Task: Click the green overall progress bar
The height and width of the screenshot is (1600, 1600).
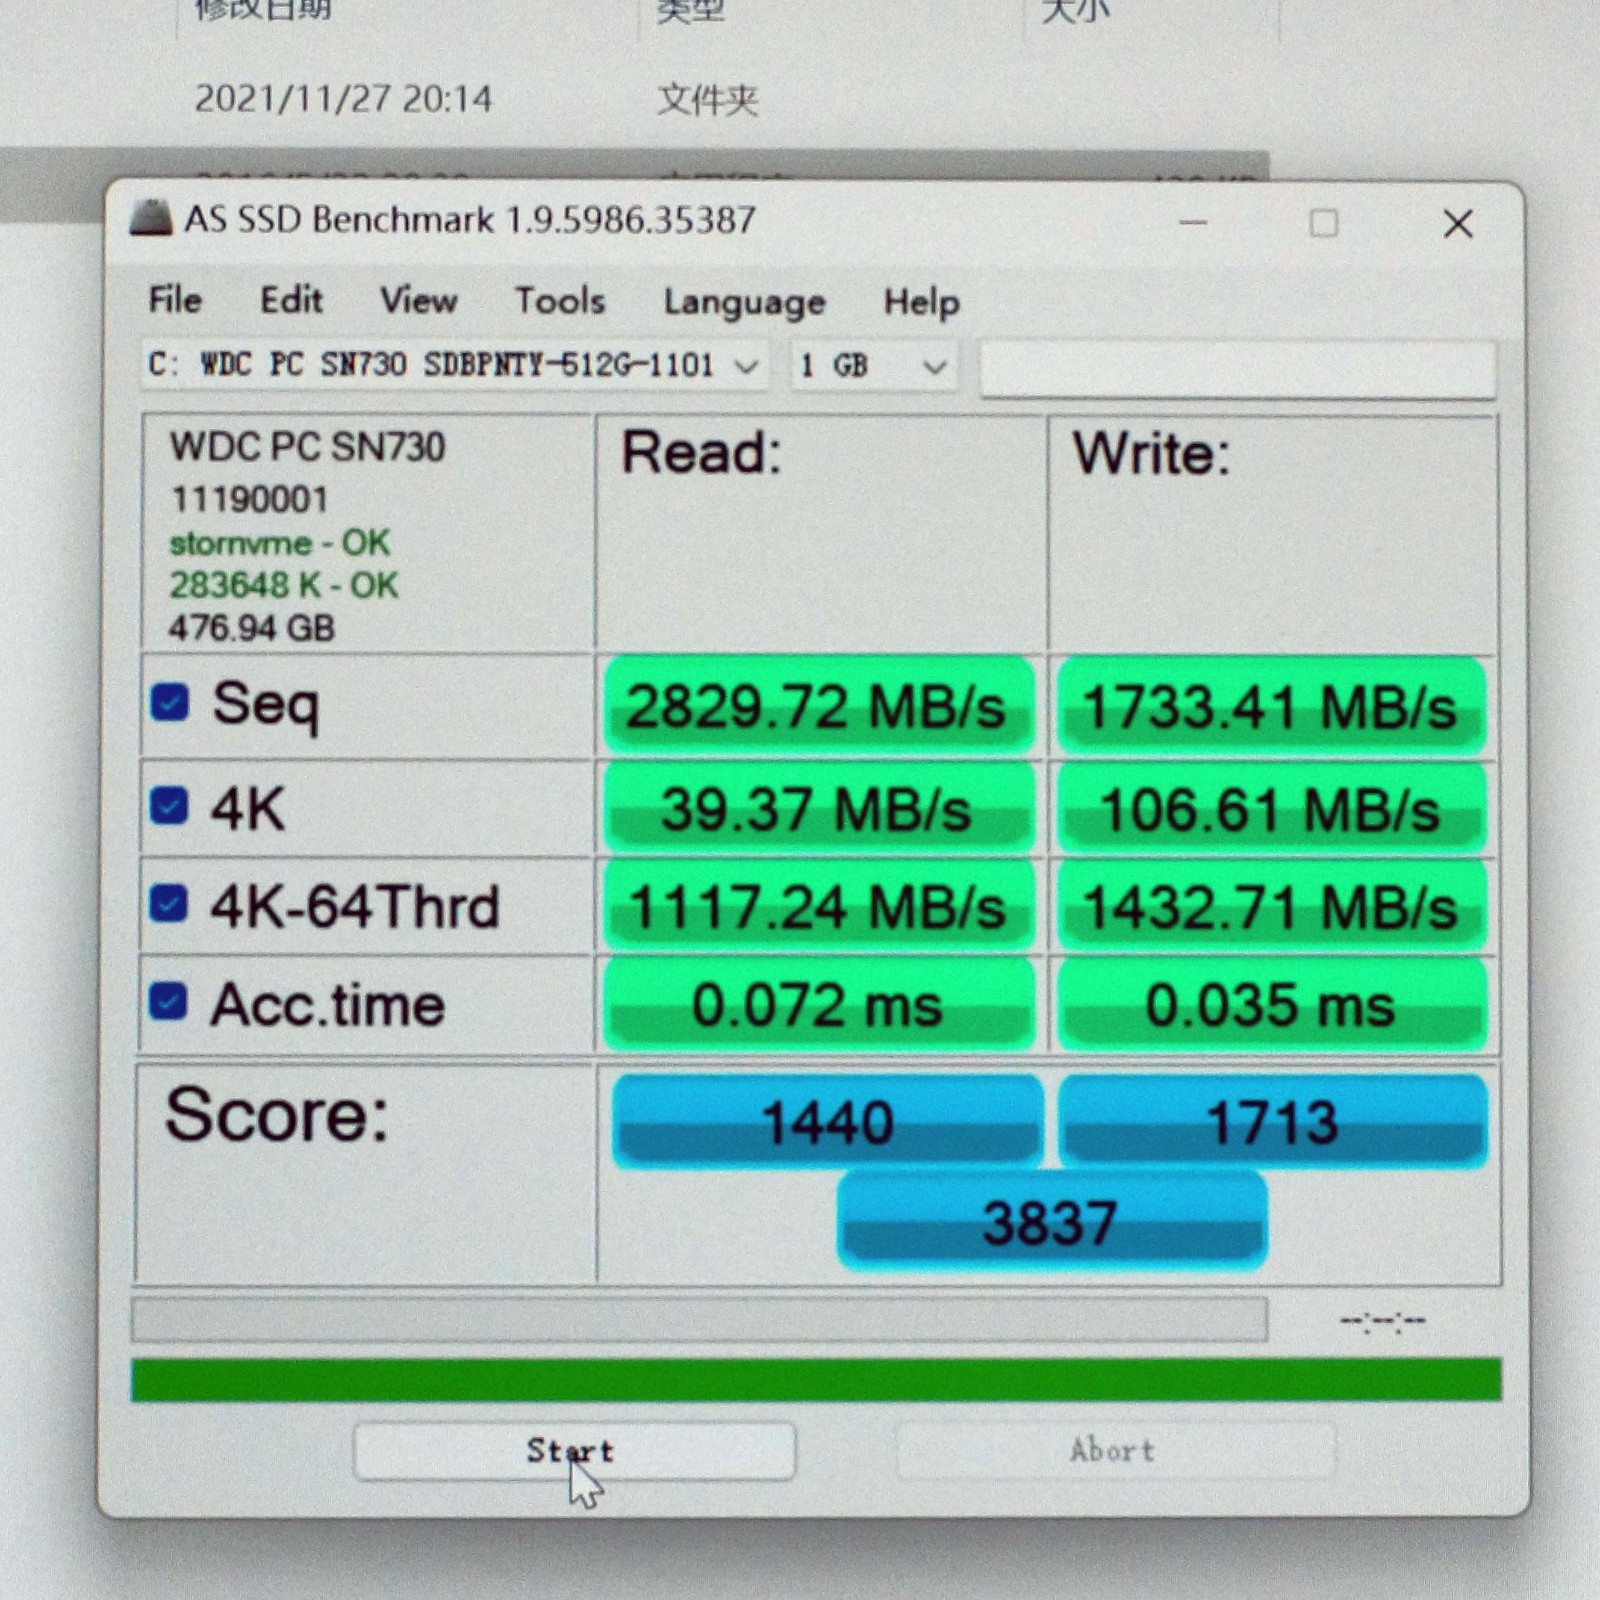Action: [x=816, y=1380]
